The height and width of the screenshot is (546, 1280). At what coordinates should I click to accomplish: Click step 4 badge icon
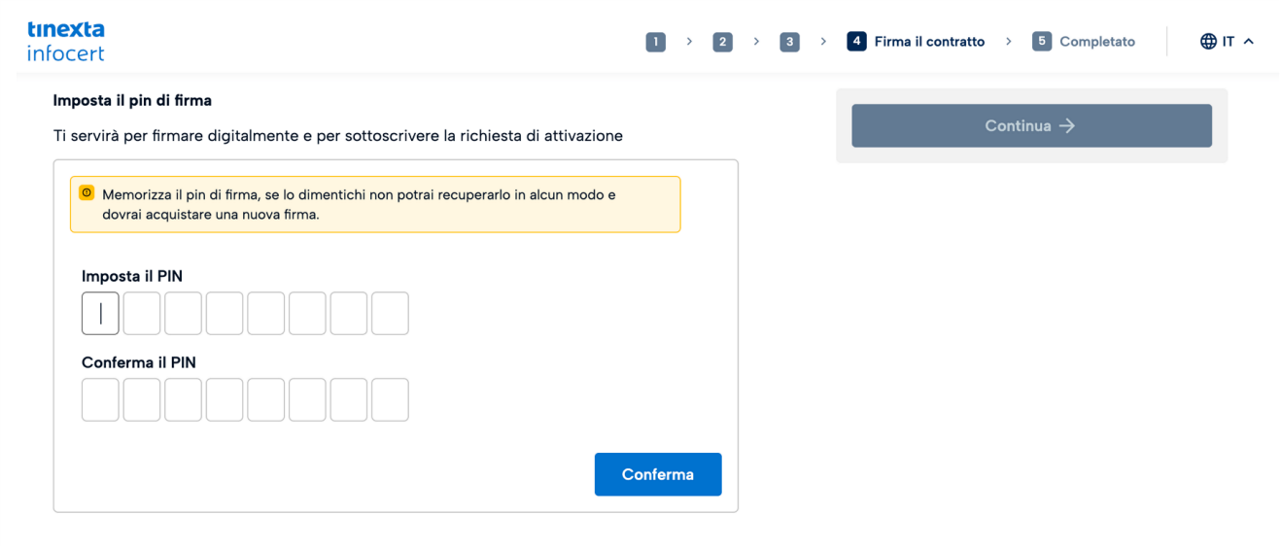[856, 42]
